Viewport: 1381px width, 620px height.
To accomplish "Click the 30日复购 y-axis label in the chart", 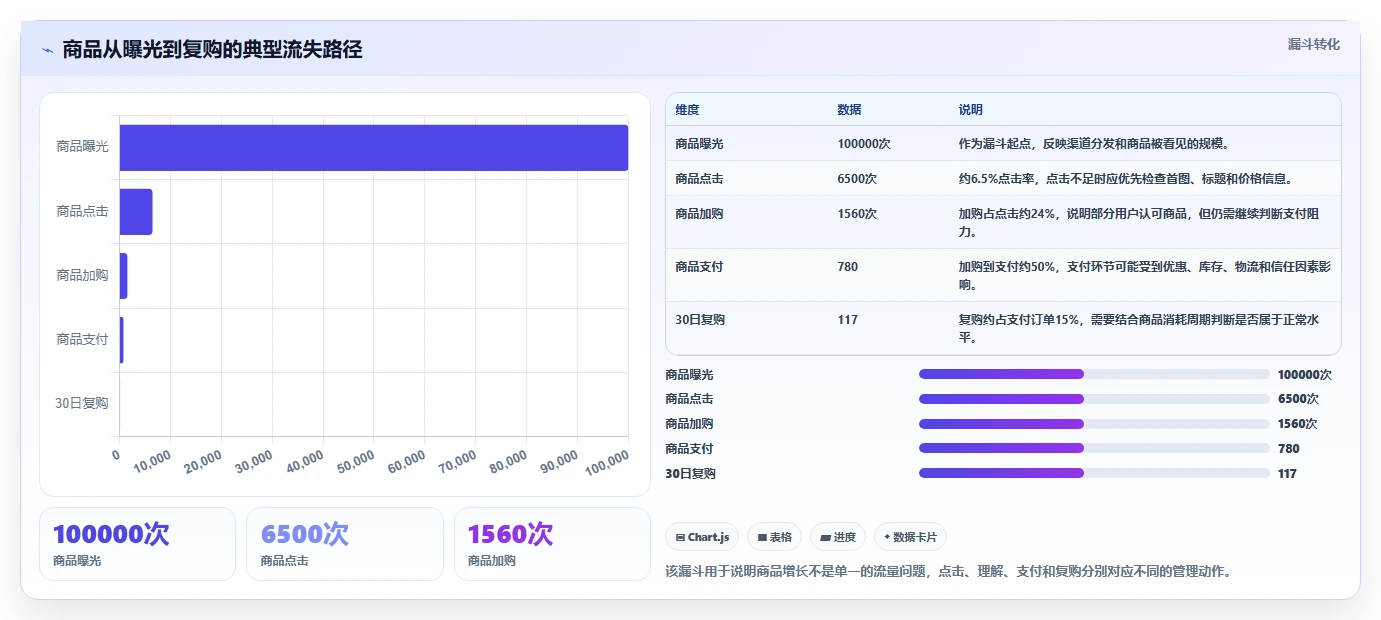I will (x=82, y=404).
